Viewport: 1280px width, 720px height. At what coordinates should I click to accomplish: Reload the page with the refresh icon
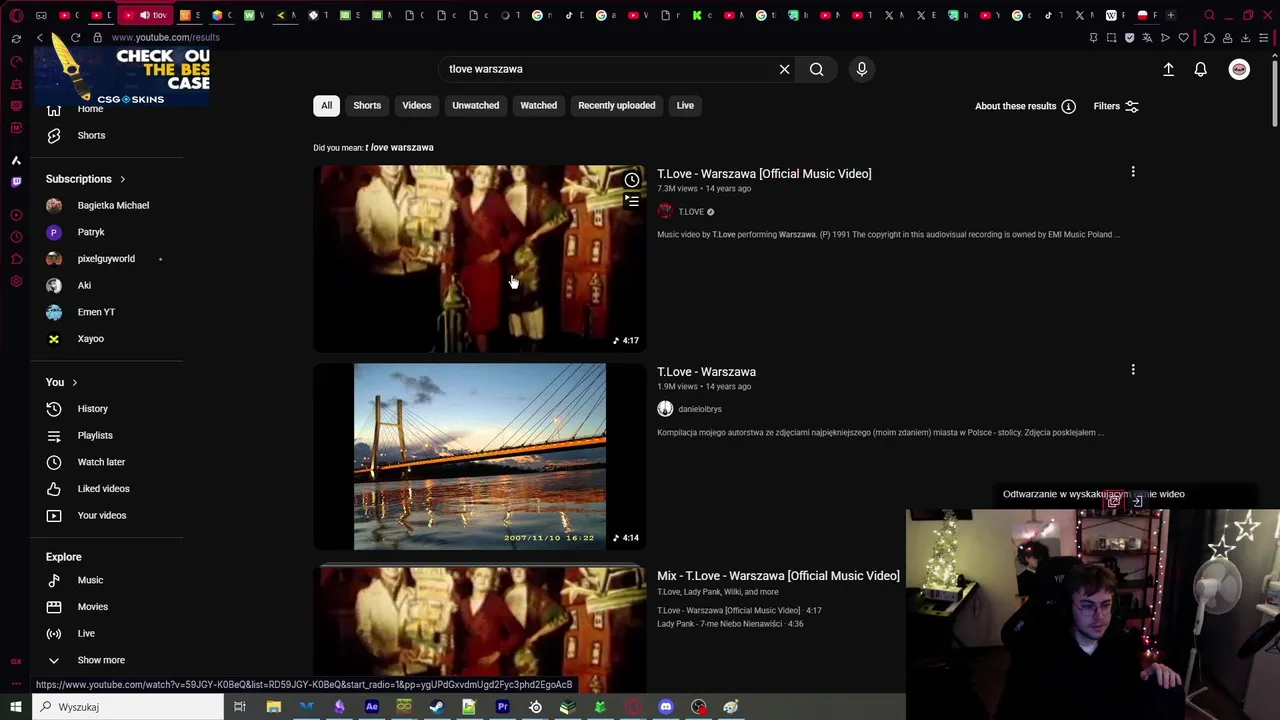coord(75,37)
